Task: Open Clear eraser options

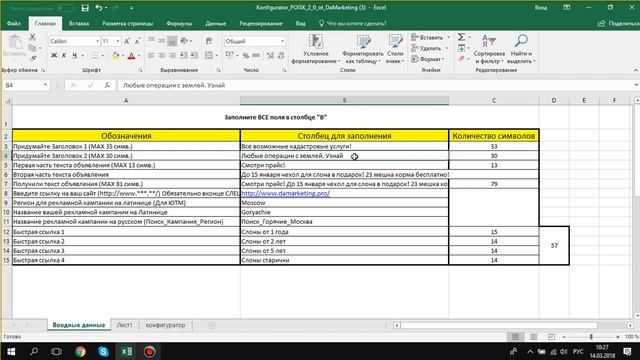Action: tap(461, 59)
